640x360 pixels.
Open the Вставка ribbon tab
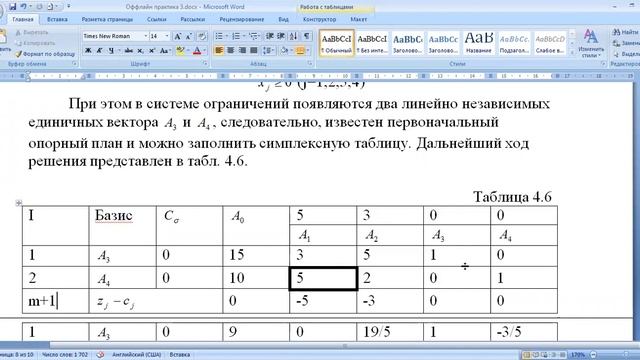pyautogui.click(x=57, y=19)
